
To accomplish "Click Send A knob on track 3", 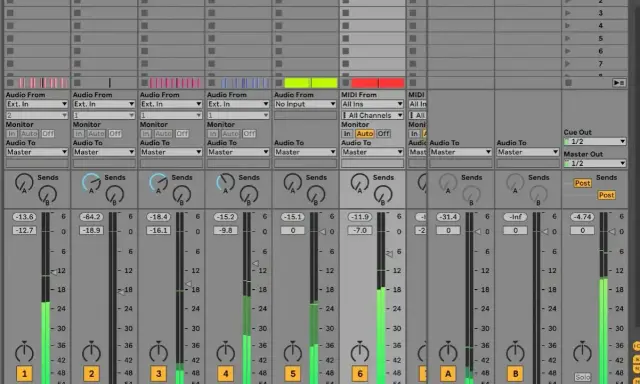I will click(x=158, y=182).
